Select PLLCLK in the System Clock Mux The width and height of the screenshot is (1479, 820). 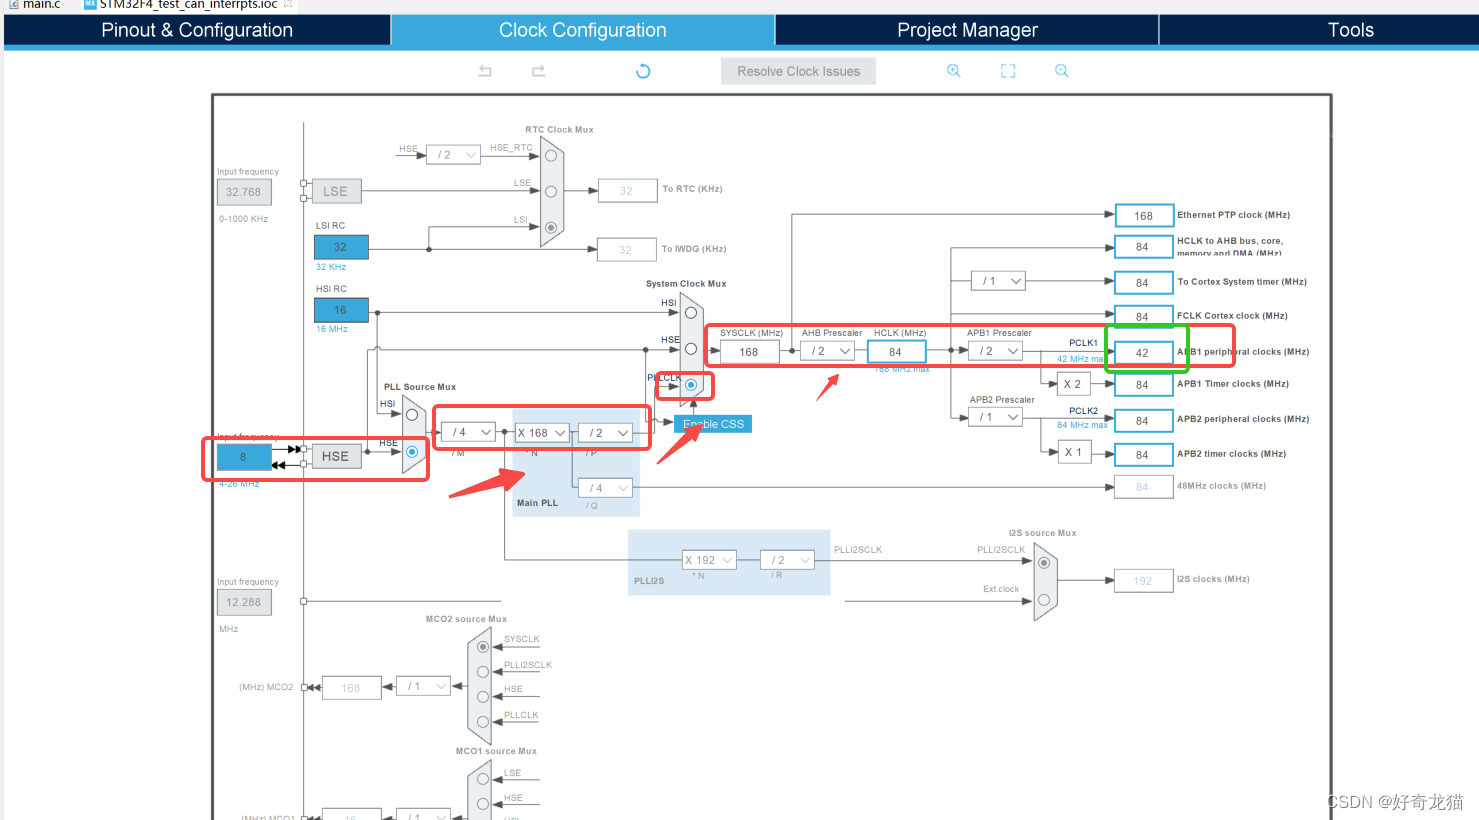[x=691, y=385]
